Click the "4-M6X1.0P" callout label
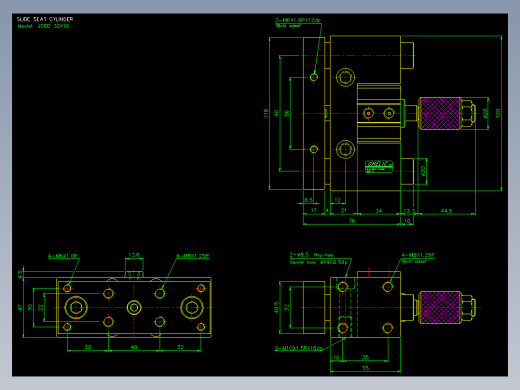Image resolution: width=520 pixels, height=390 pixels. click(63, 256)
